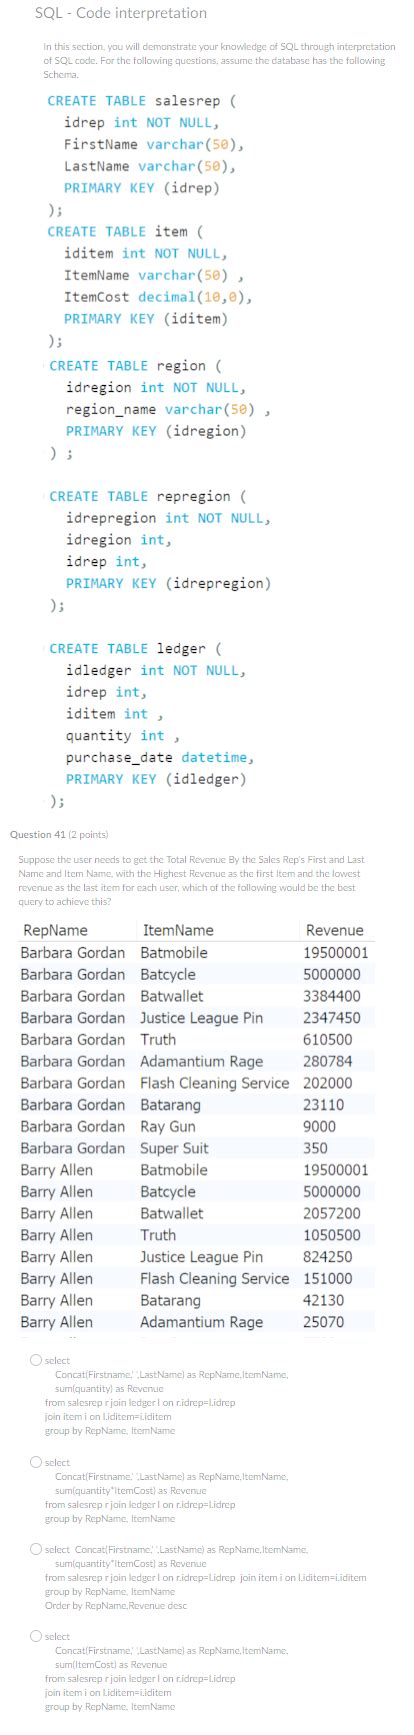Screen dimensions: 414x1735
Task: Click the Revenue value 202000
Action: tap(328, 1083)
